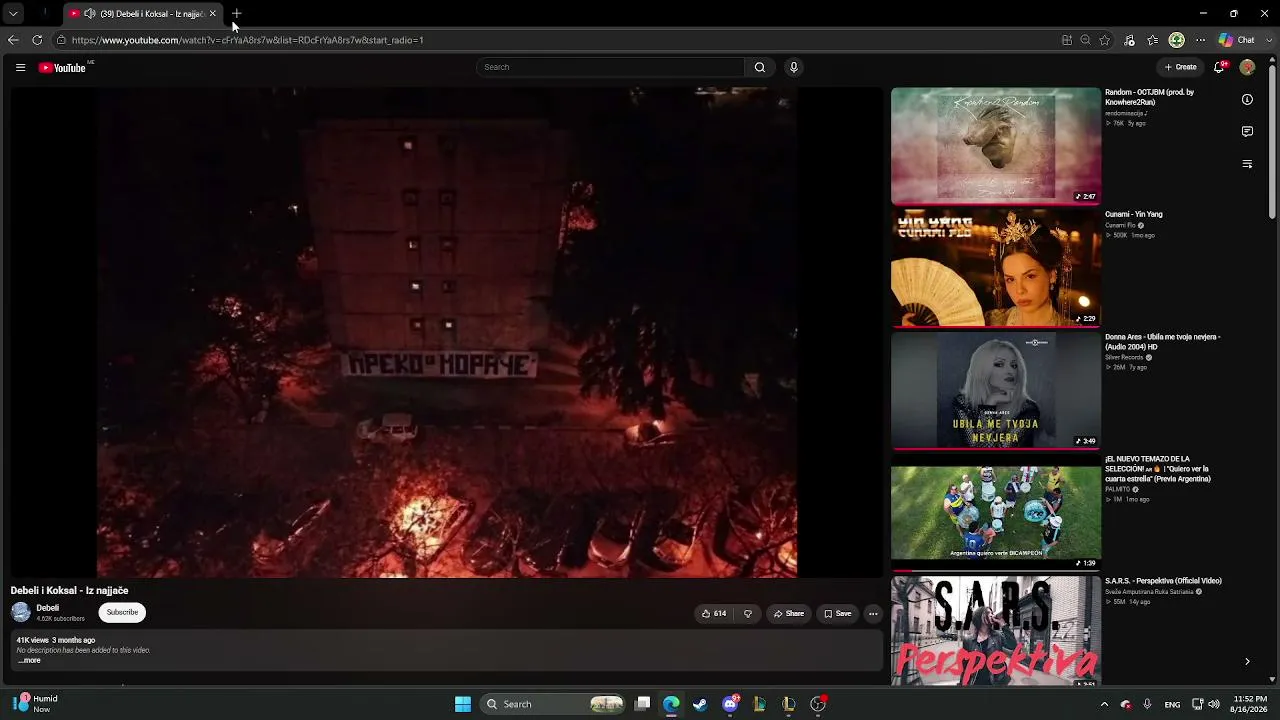
Task: Select the Debeli i Koksal browser tab
Action: 143,14
